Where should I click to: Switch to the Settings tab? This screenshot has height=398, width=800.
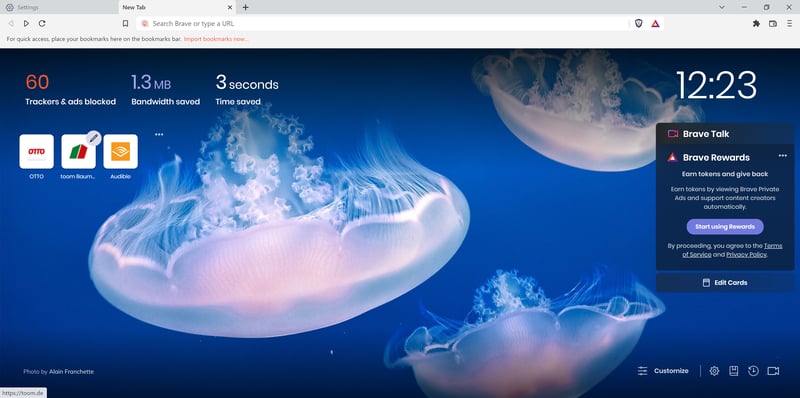click(59, 7)
